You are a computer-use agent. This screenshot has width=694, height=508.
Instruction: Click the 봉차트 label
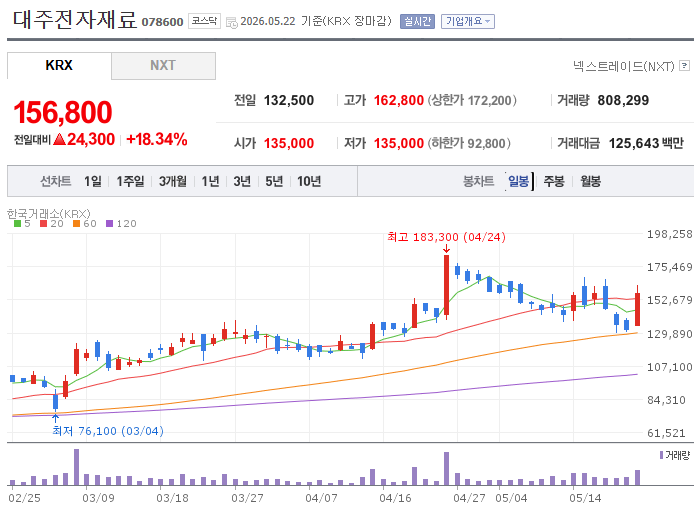click(478, 181)
